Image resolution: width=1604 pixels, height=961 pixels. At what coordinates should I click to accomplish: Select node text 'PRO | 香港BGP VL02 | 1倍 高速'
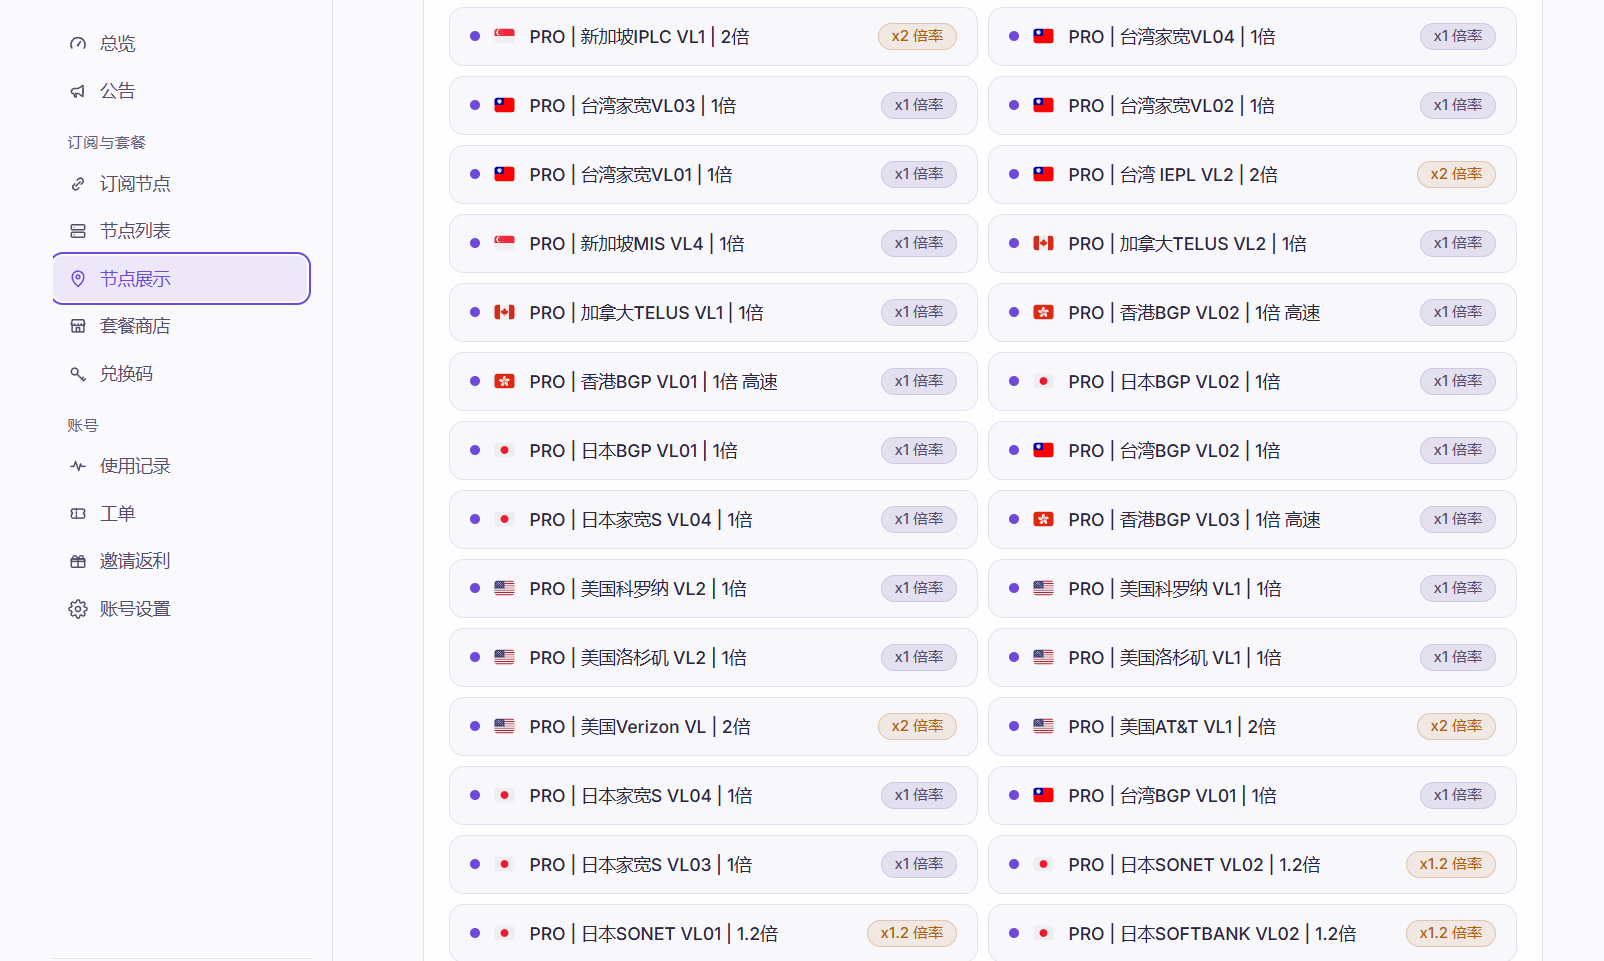(1194, 313)
